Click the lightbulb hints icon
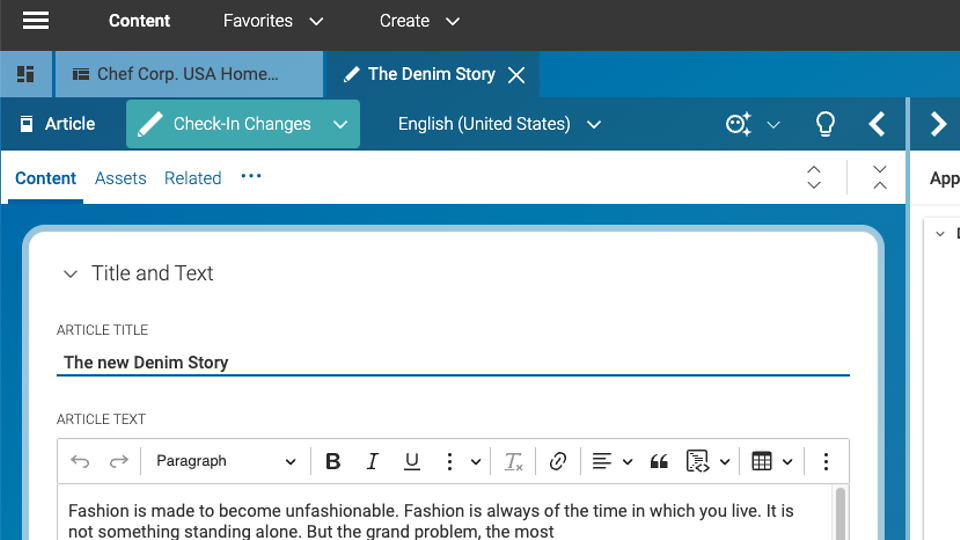This screenshot has width=960, height=540. 825,124
